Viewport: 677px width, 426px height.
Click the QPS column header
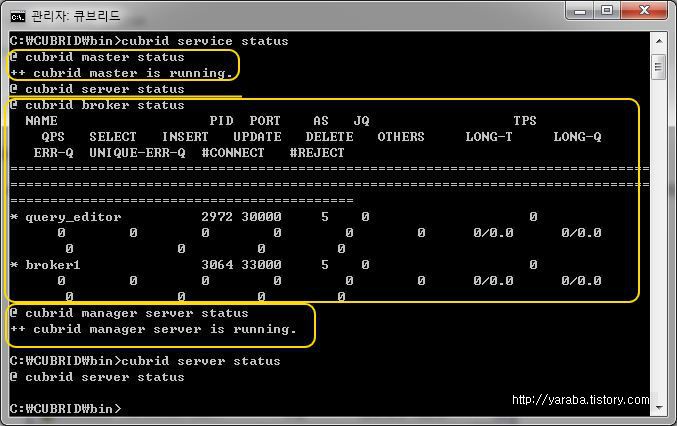point(53,137)
